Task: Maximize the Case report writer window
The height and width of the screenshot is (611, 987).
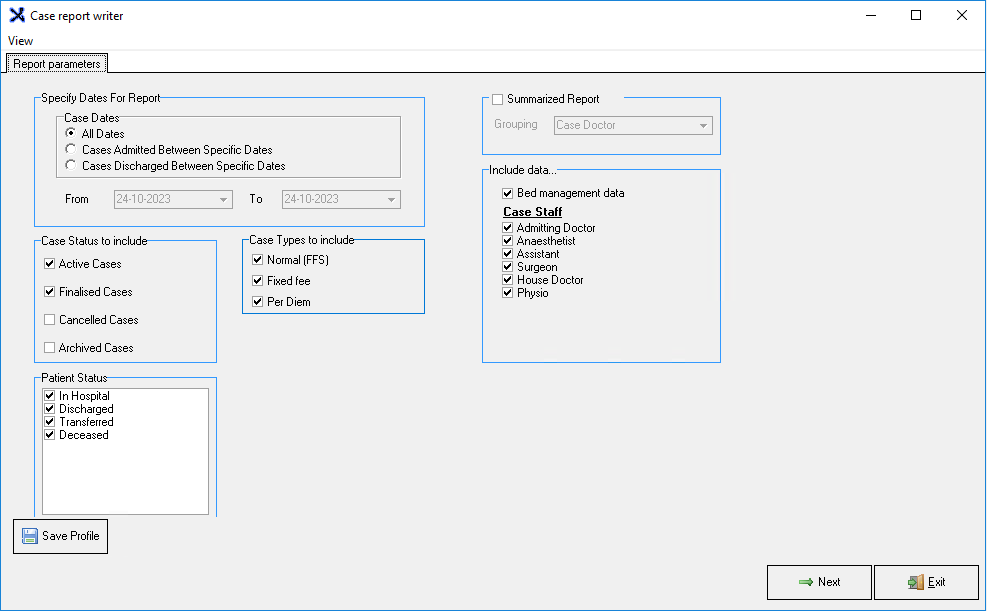Action: tap(916, 16)
